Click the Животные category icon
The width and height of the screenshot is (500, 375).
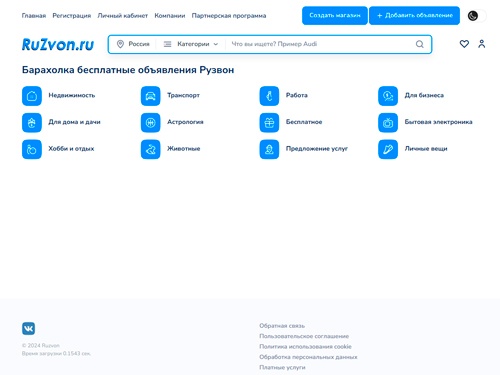[x=150, y=149]
